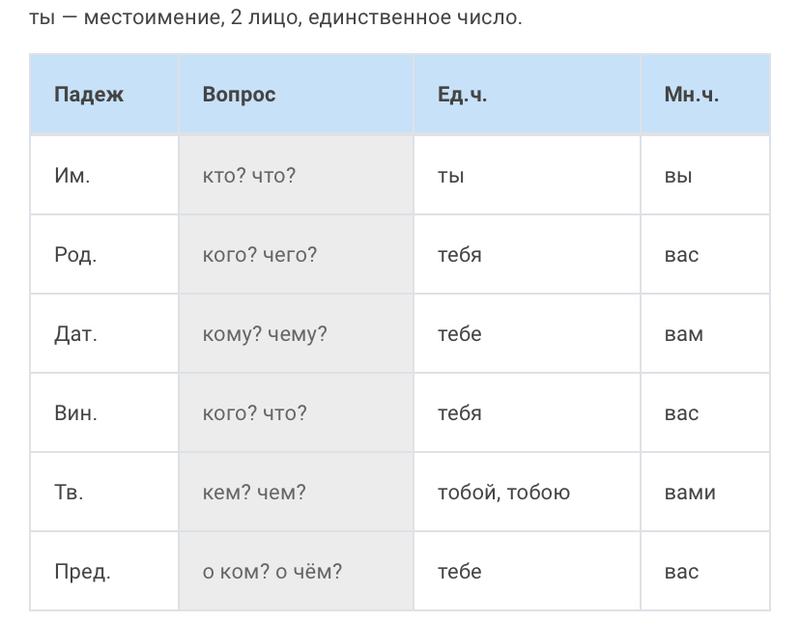Screen dimensions: 800x622
Task: Click the singular form тобой, тобою
Action: pyautogui.click(x=504, y=492)
